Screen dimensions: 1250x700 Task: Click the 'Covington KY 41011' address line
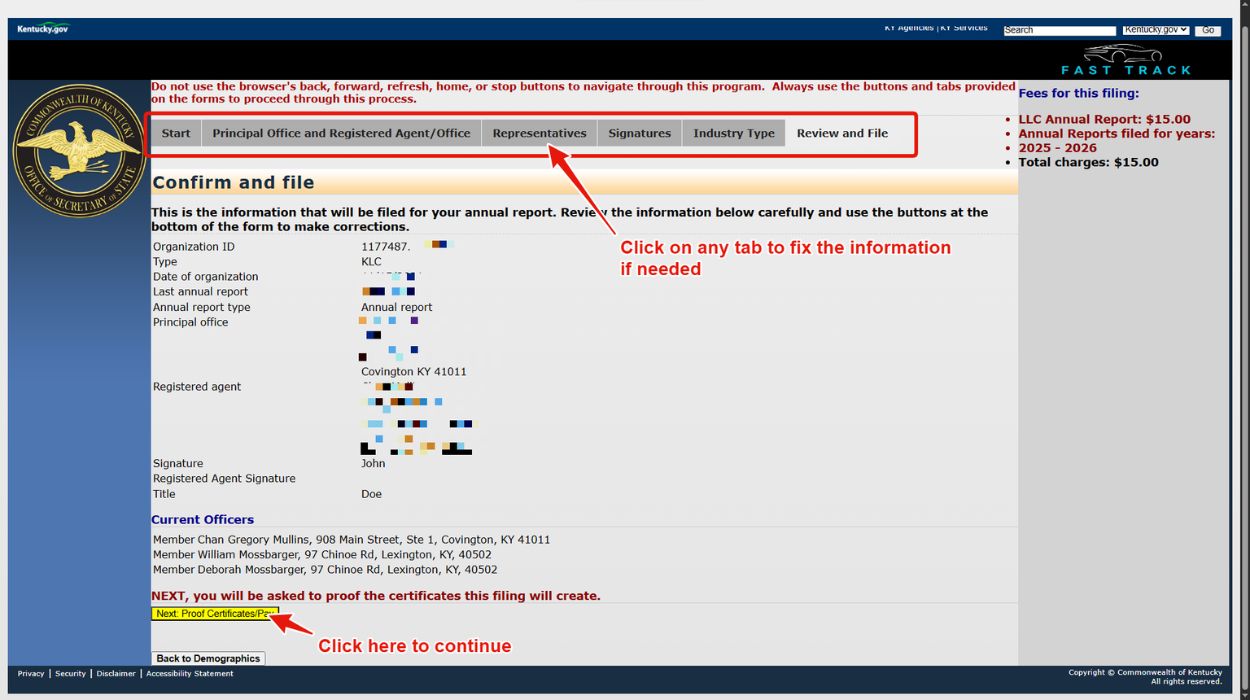click(414, 371)
